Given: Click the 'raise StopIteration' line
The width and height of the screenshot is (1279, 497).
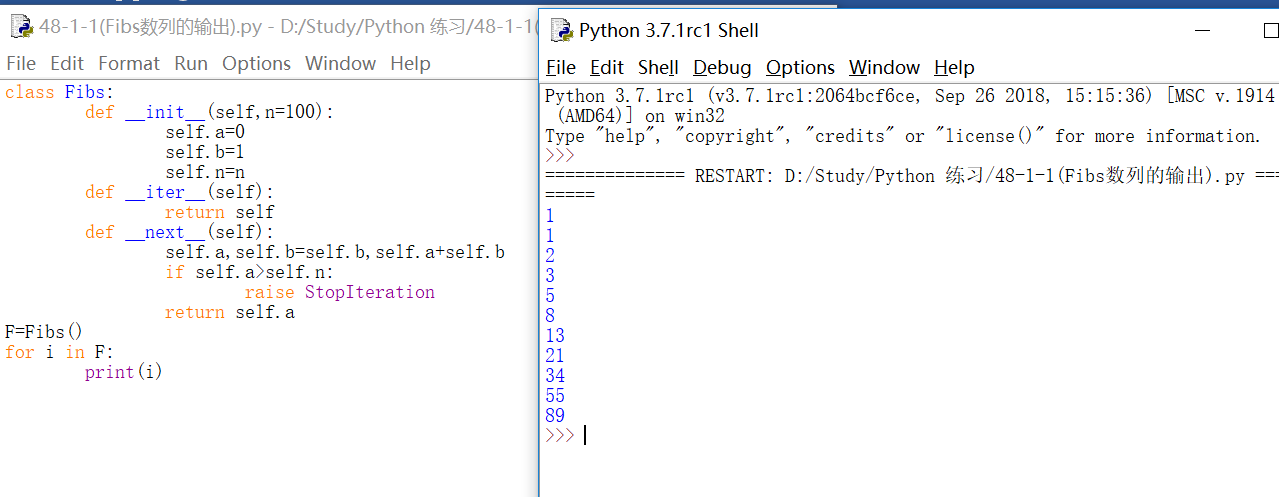Looking at the screenshot, I should coord(340,292).
